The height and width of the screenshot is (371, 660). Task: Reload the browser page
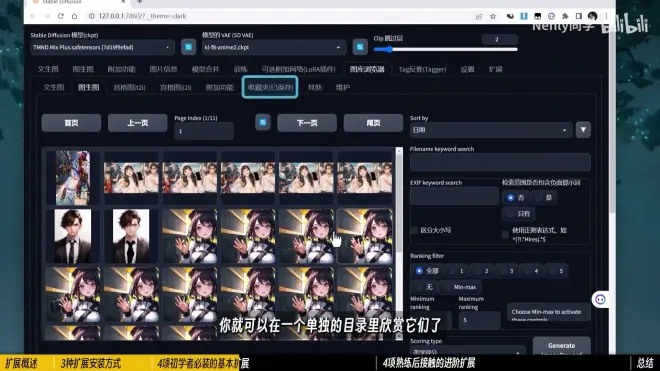[61, 16]
